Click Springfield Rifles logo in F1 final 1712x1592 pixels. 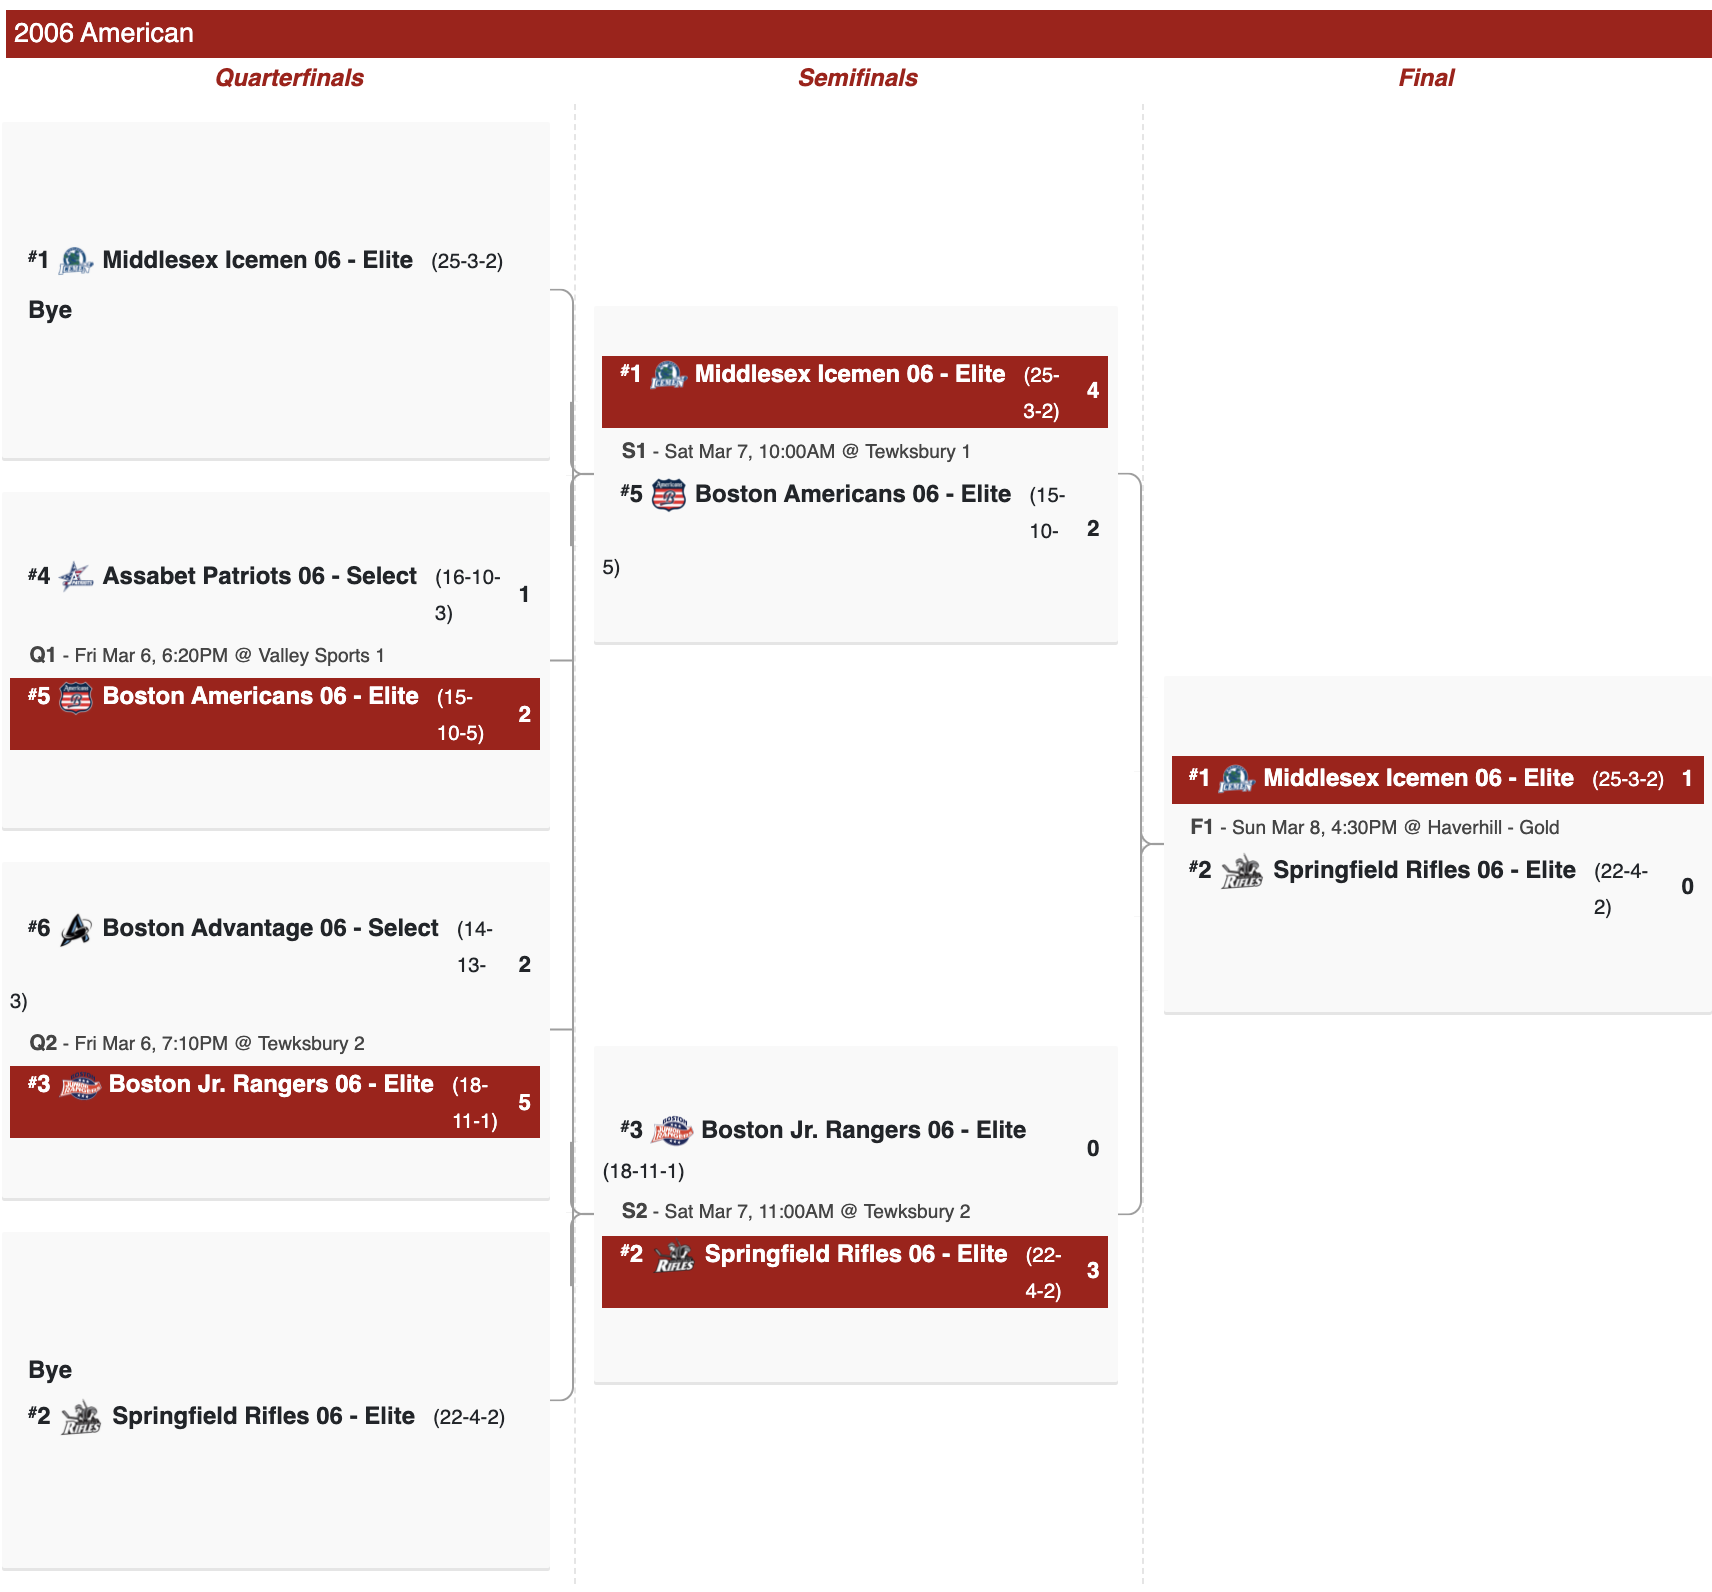click(1242, 871)
